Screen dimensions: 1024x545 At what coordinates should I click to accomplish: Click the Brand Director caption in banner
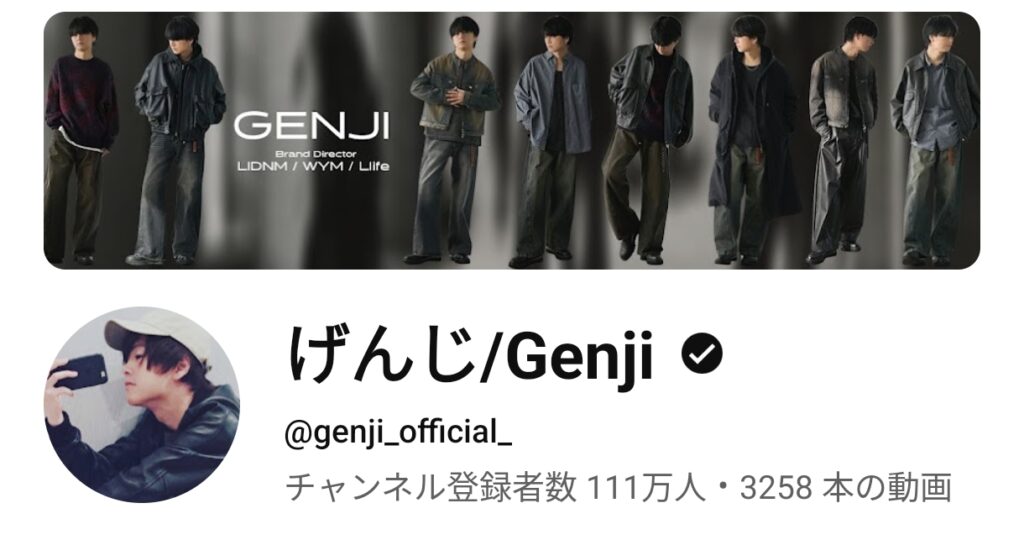[316, 154]
